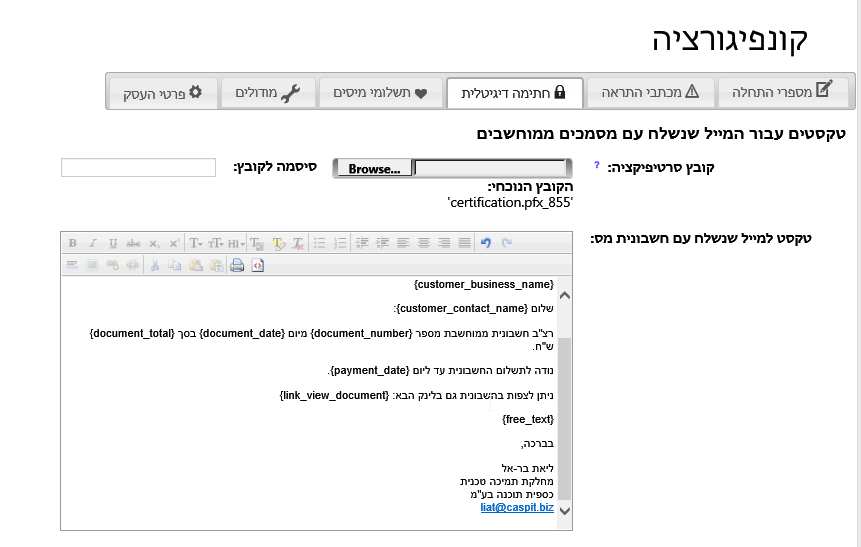Insert a numbered list
Screen dimensions: 861x547
tap(340, 243)
